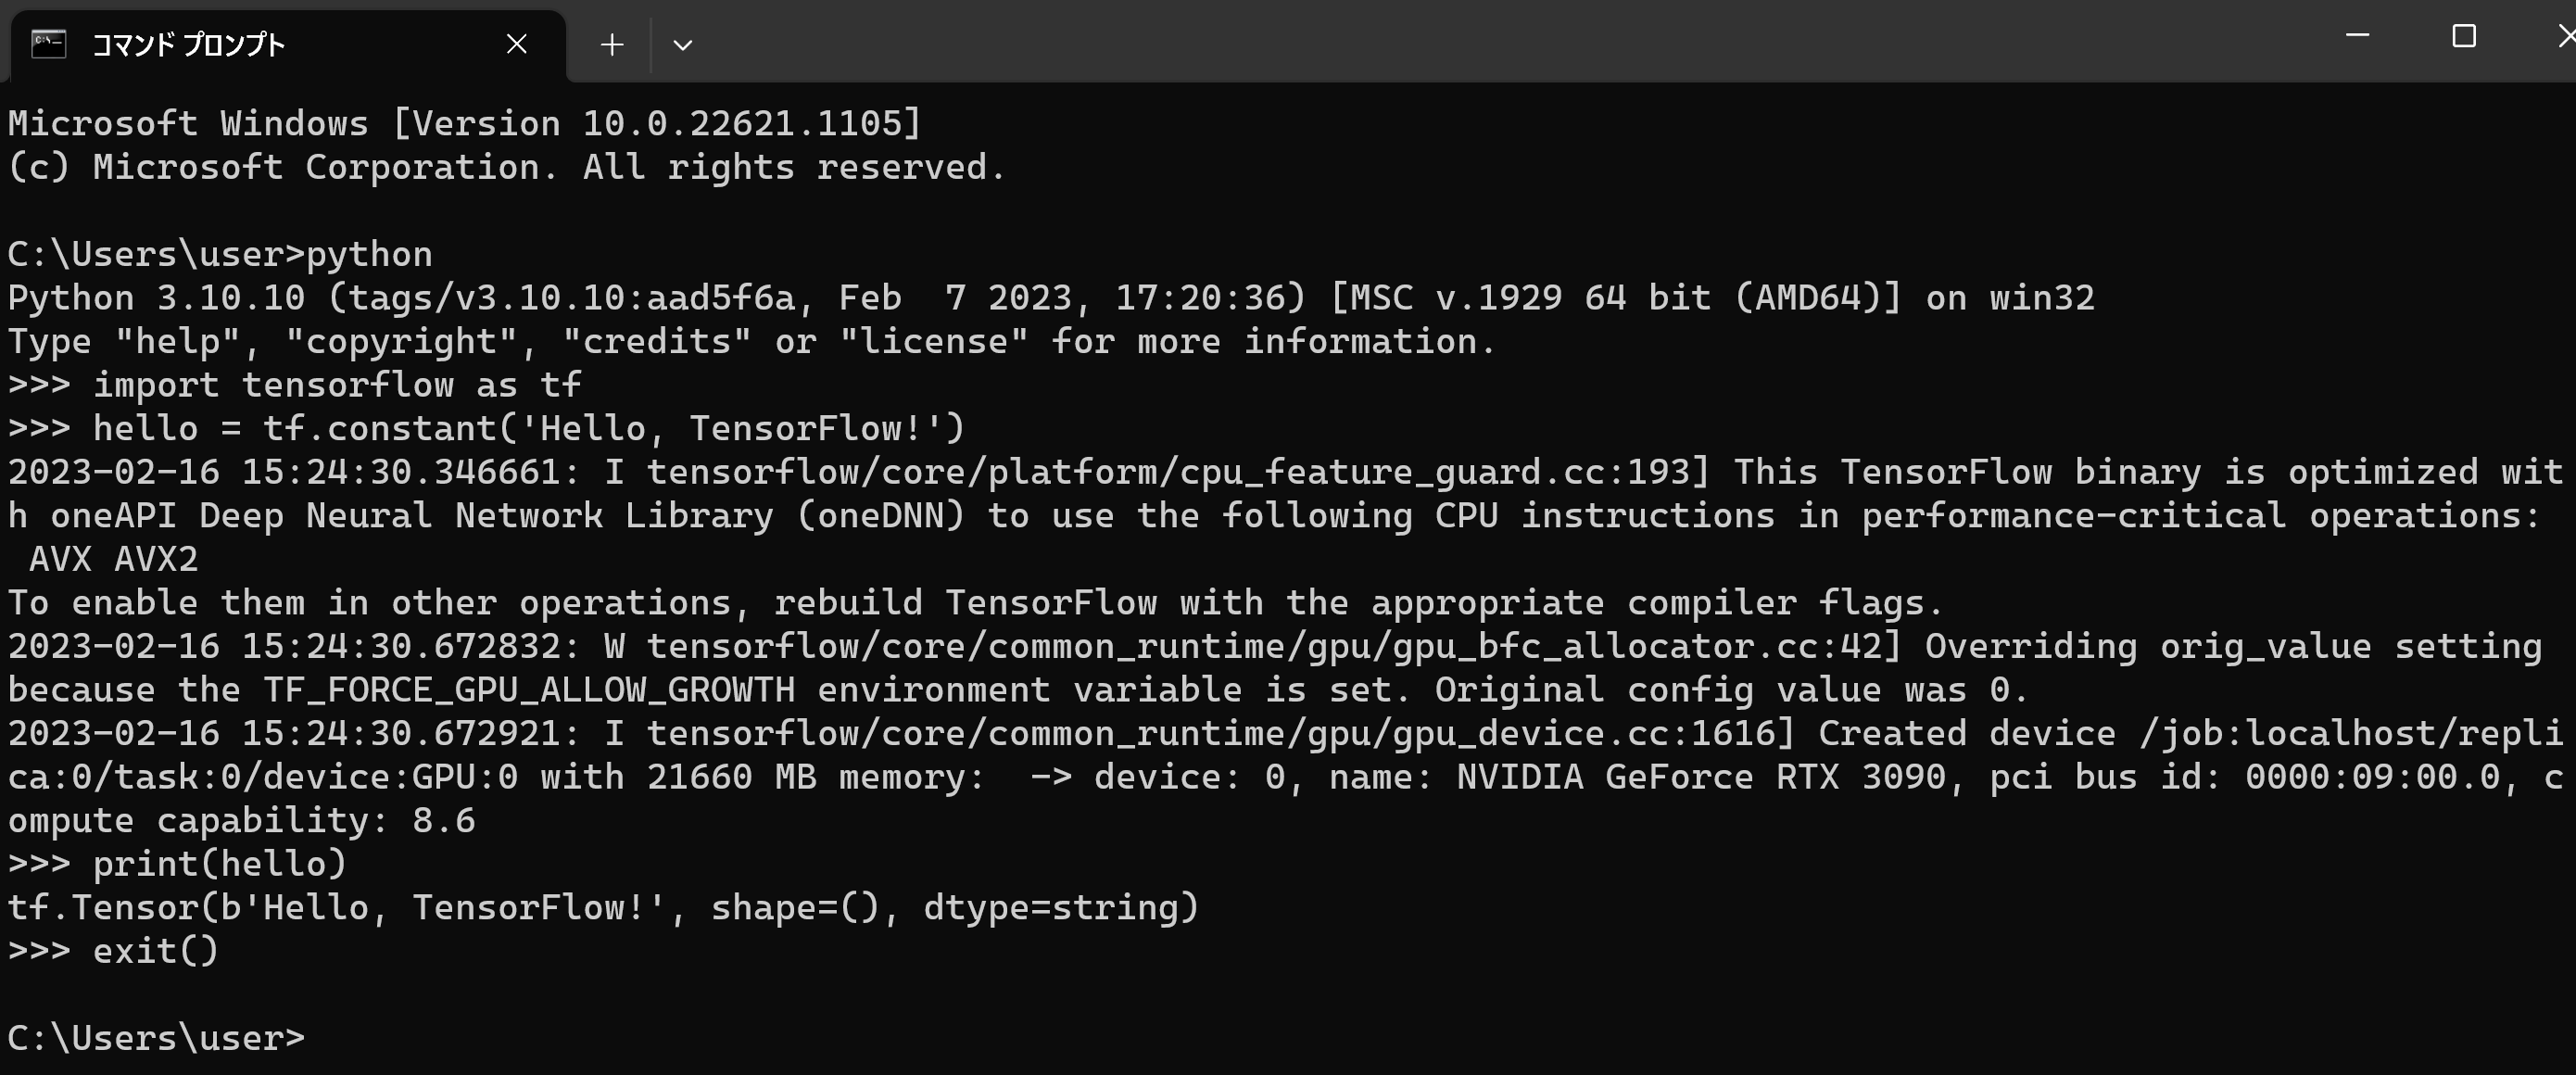Minimize the terminal window
This screenshot has height=1075, width=2576.
[2358, 36]
